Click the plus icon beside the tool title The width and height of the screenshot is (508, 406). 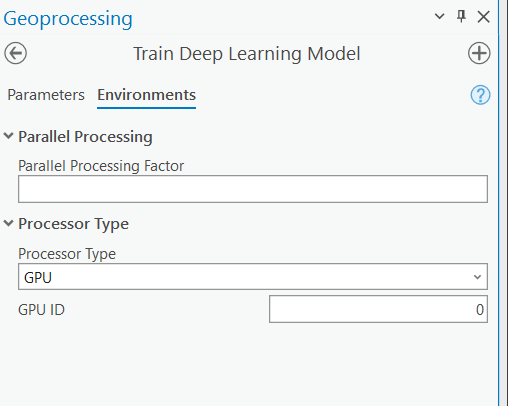coord(479,53)
